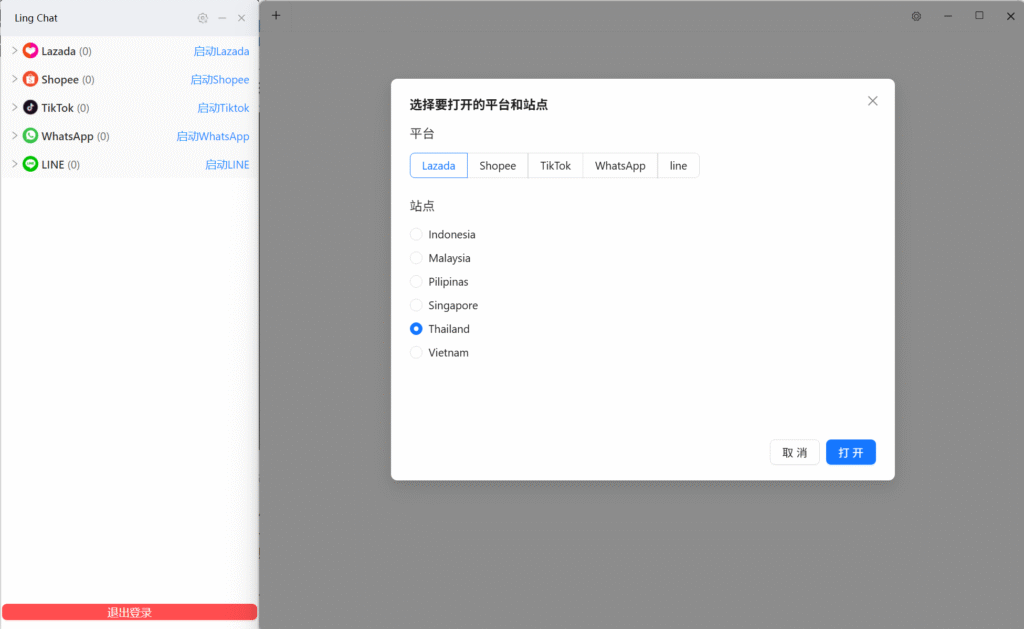Click the TikTok logo icon

pyautogui.click(x=30, y=107)
